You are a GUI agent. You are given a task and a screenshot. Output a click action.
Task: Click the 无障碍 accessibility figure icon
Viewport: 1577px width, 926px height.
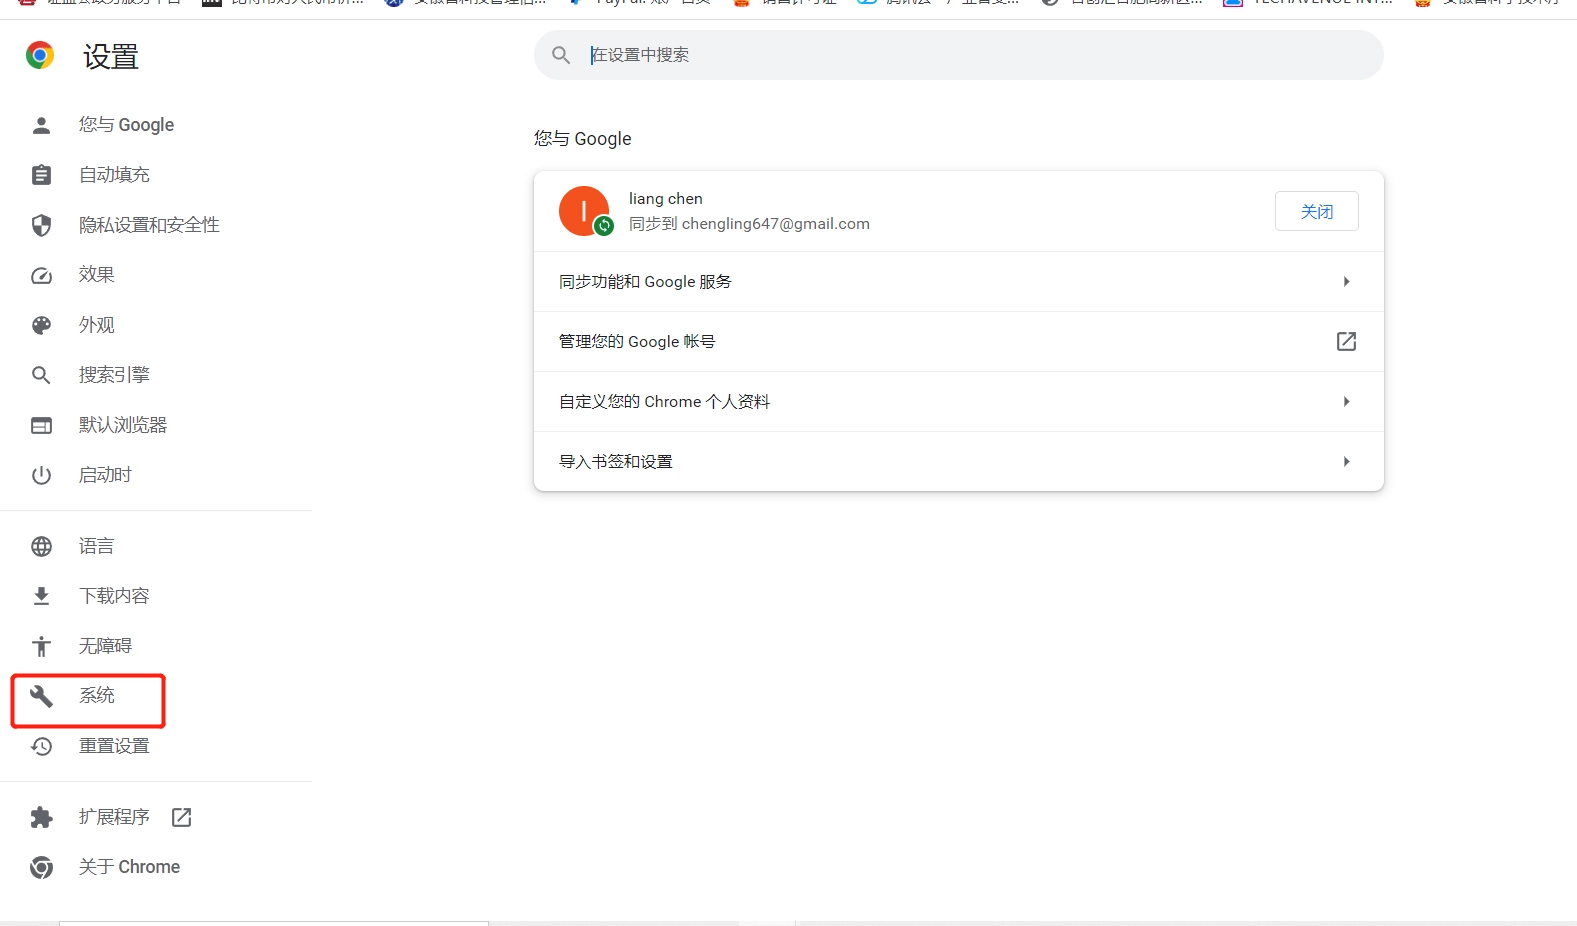click(41, 646)
